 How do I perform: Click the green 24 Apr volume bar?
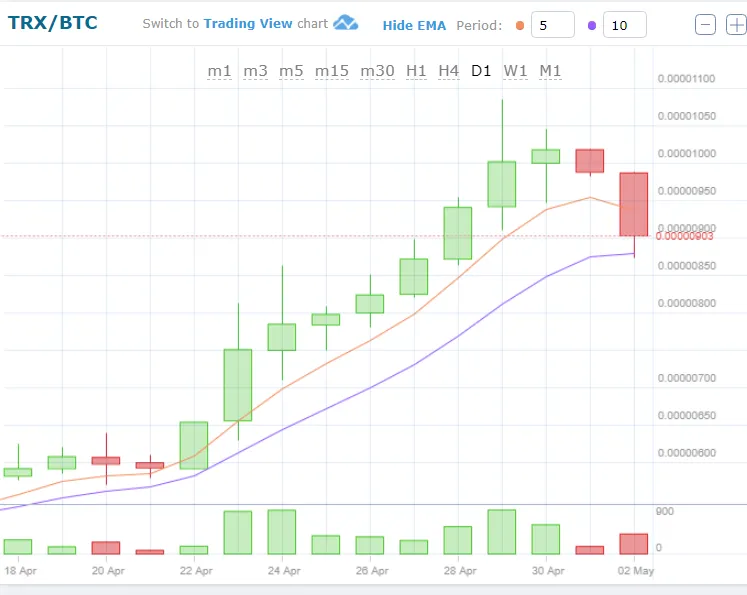click(282, 532)
